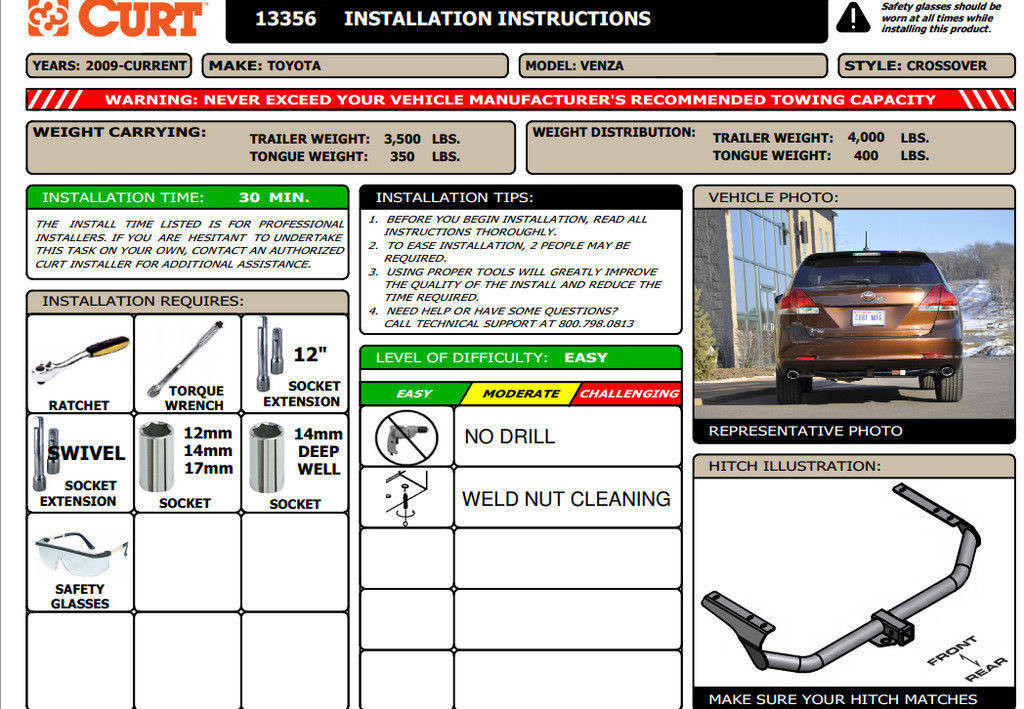The width and height of the screenshot is (1024, 709).
Task: Click the "INSTALLATION TIME:" label
Action: tap(123, 197)
